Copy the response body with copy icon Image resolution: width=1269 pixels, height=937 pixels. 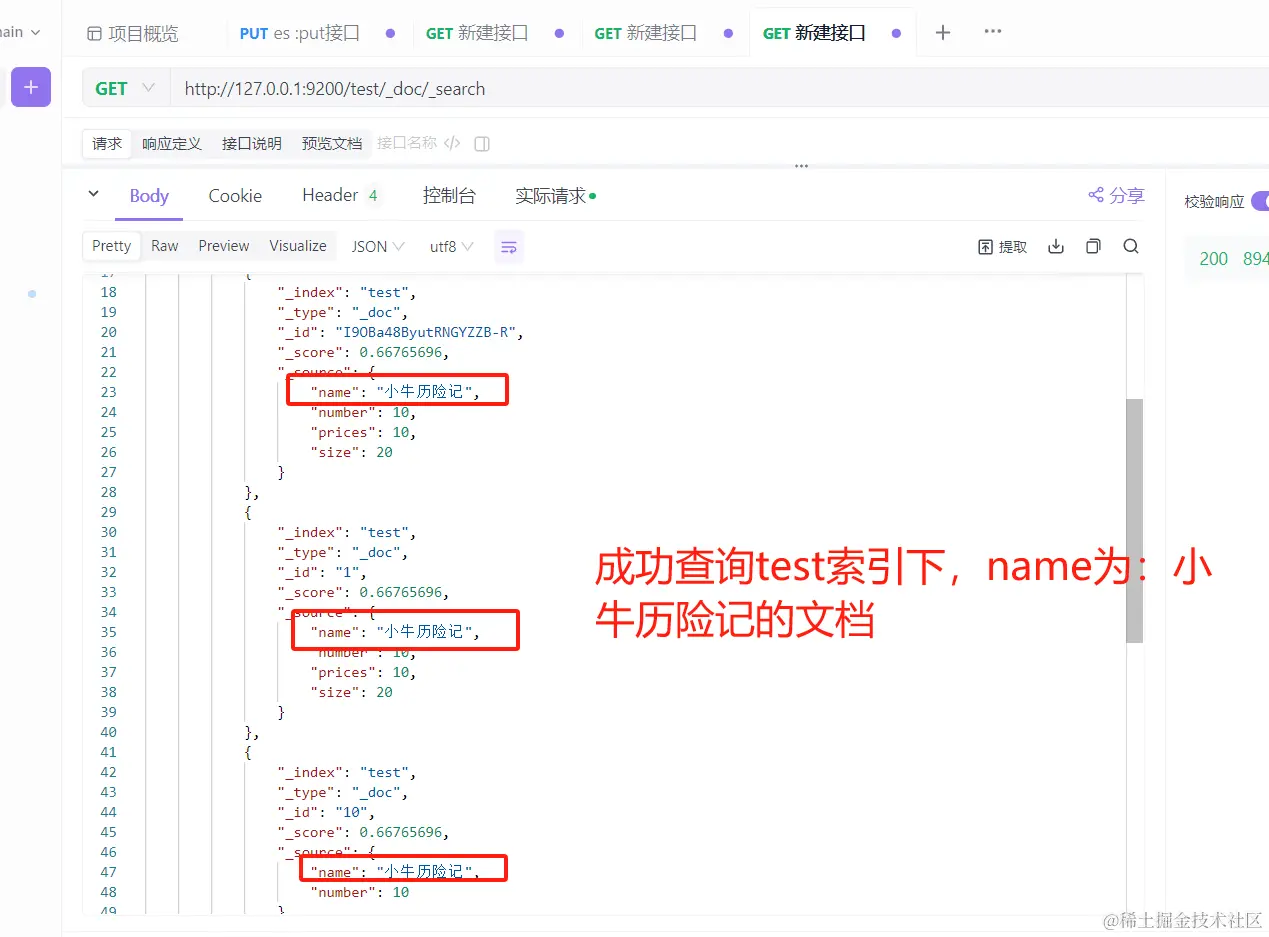(1093, 246)
